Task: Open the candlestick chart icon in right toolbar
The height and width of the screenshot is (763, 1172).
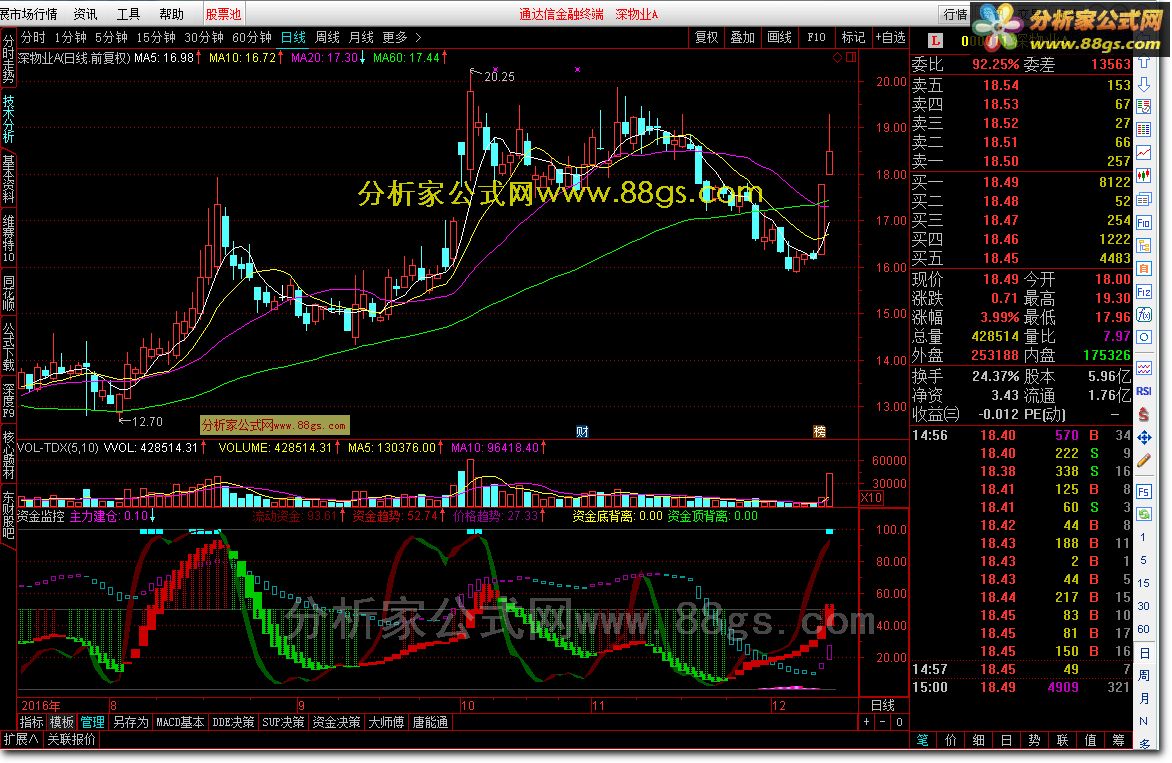Action: [1144, 176]
